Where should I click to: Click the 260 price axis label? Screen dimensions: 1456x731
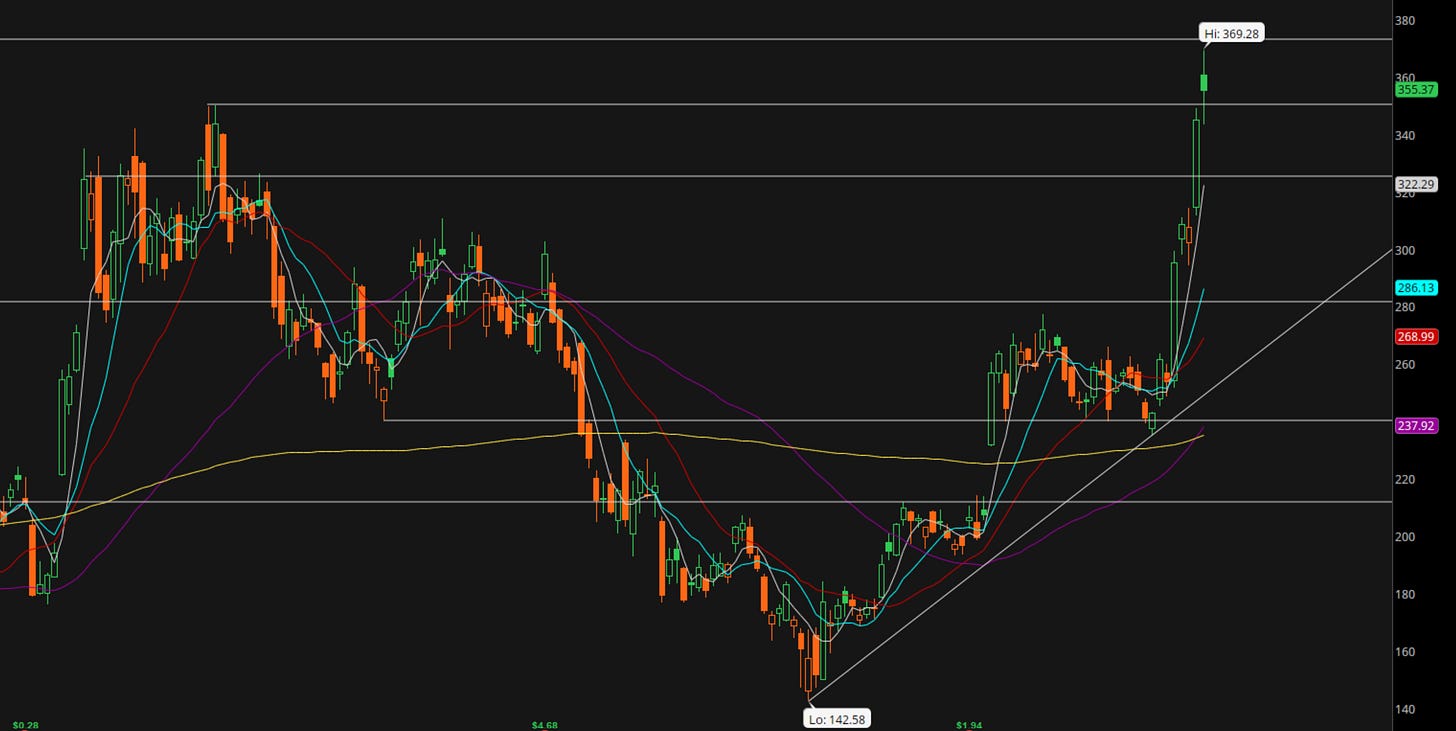1405,364
